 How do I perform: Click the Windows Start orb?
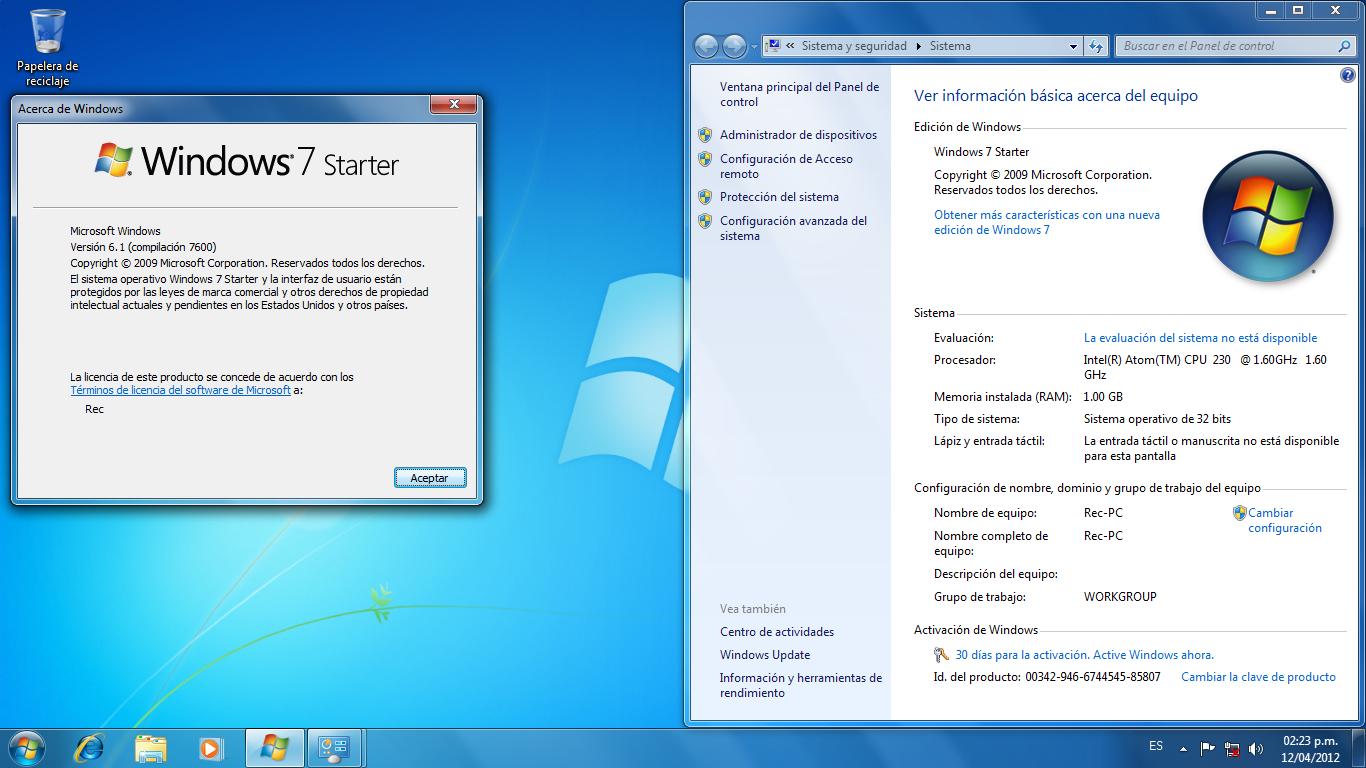[x=26, y=747]
